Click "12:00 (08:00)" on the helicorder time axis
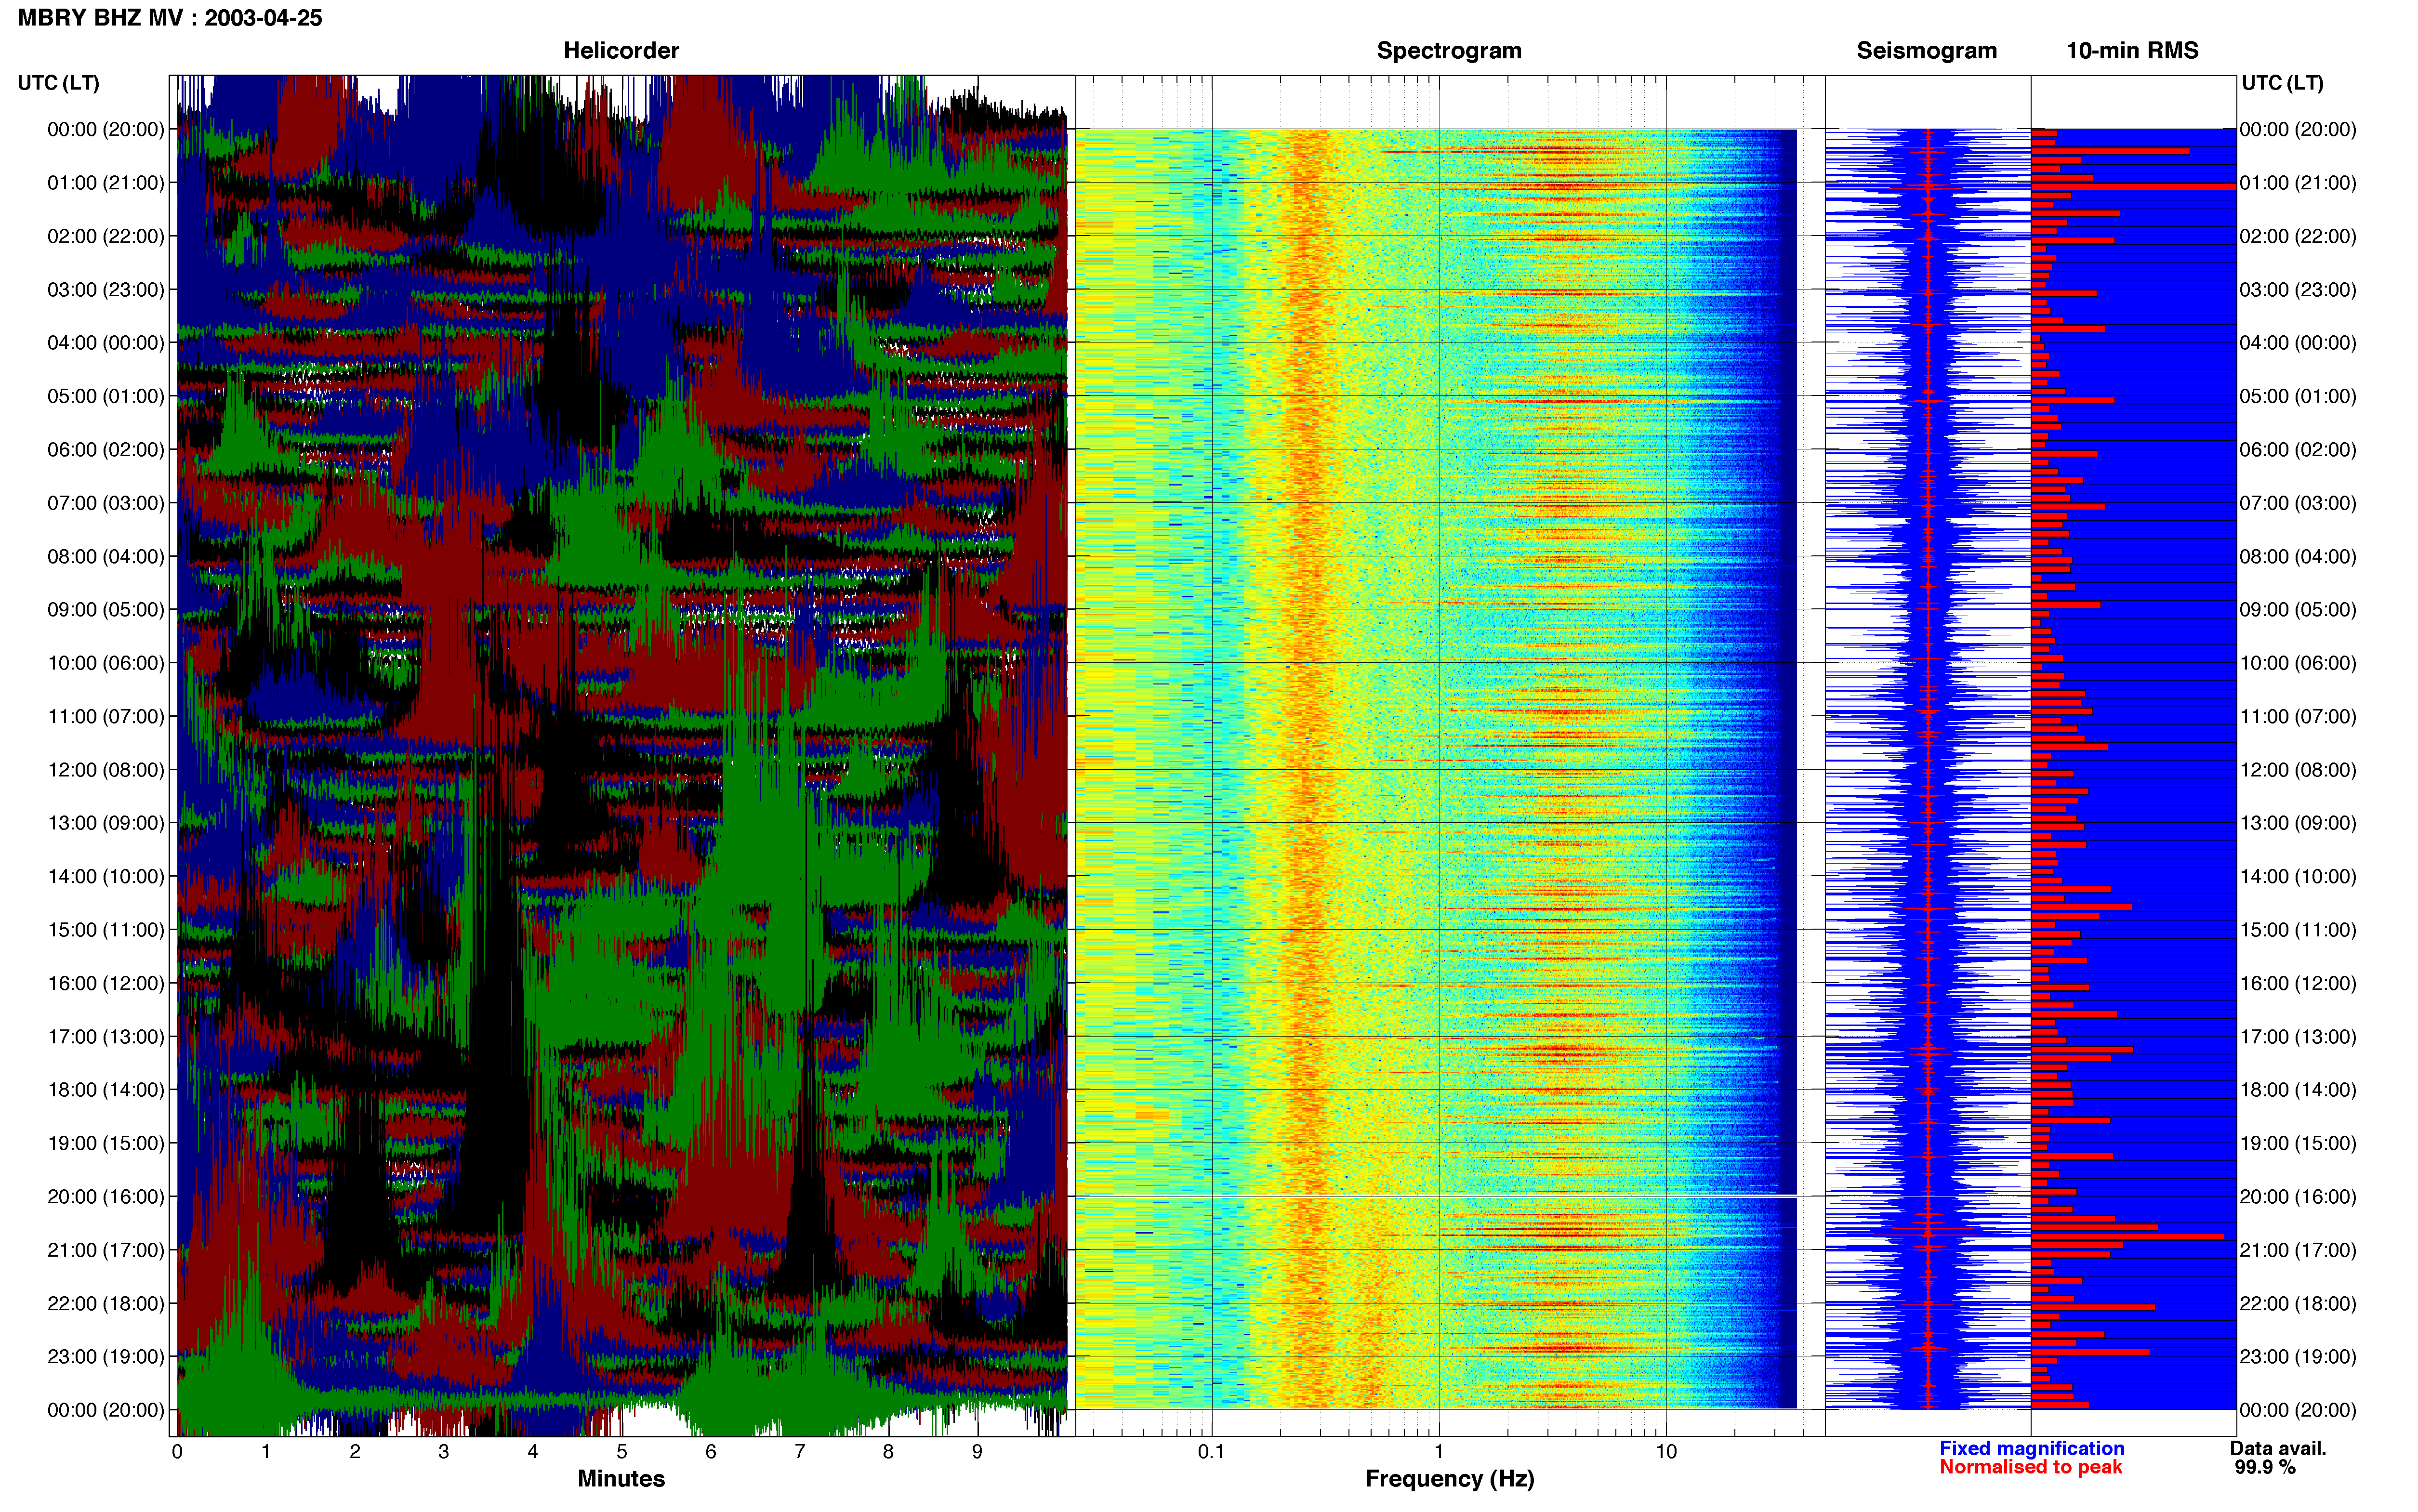This screenshot has width=2418, height=1512. (106, 770)
